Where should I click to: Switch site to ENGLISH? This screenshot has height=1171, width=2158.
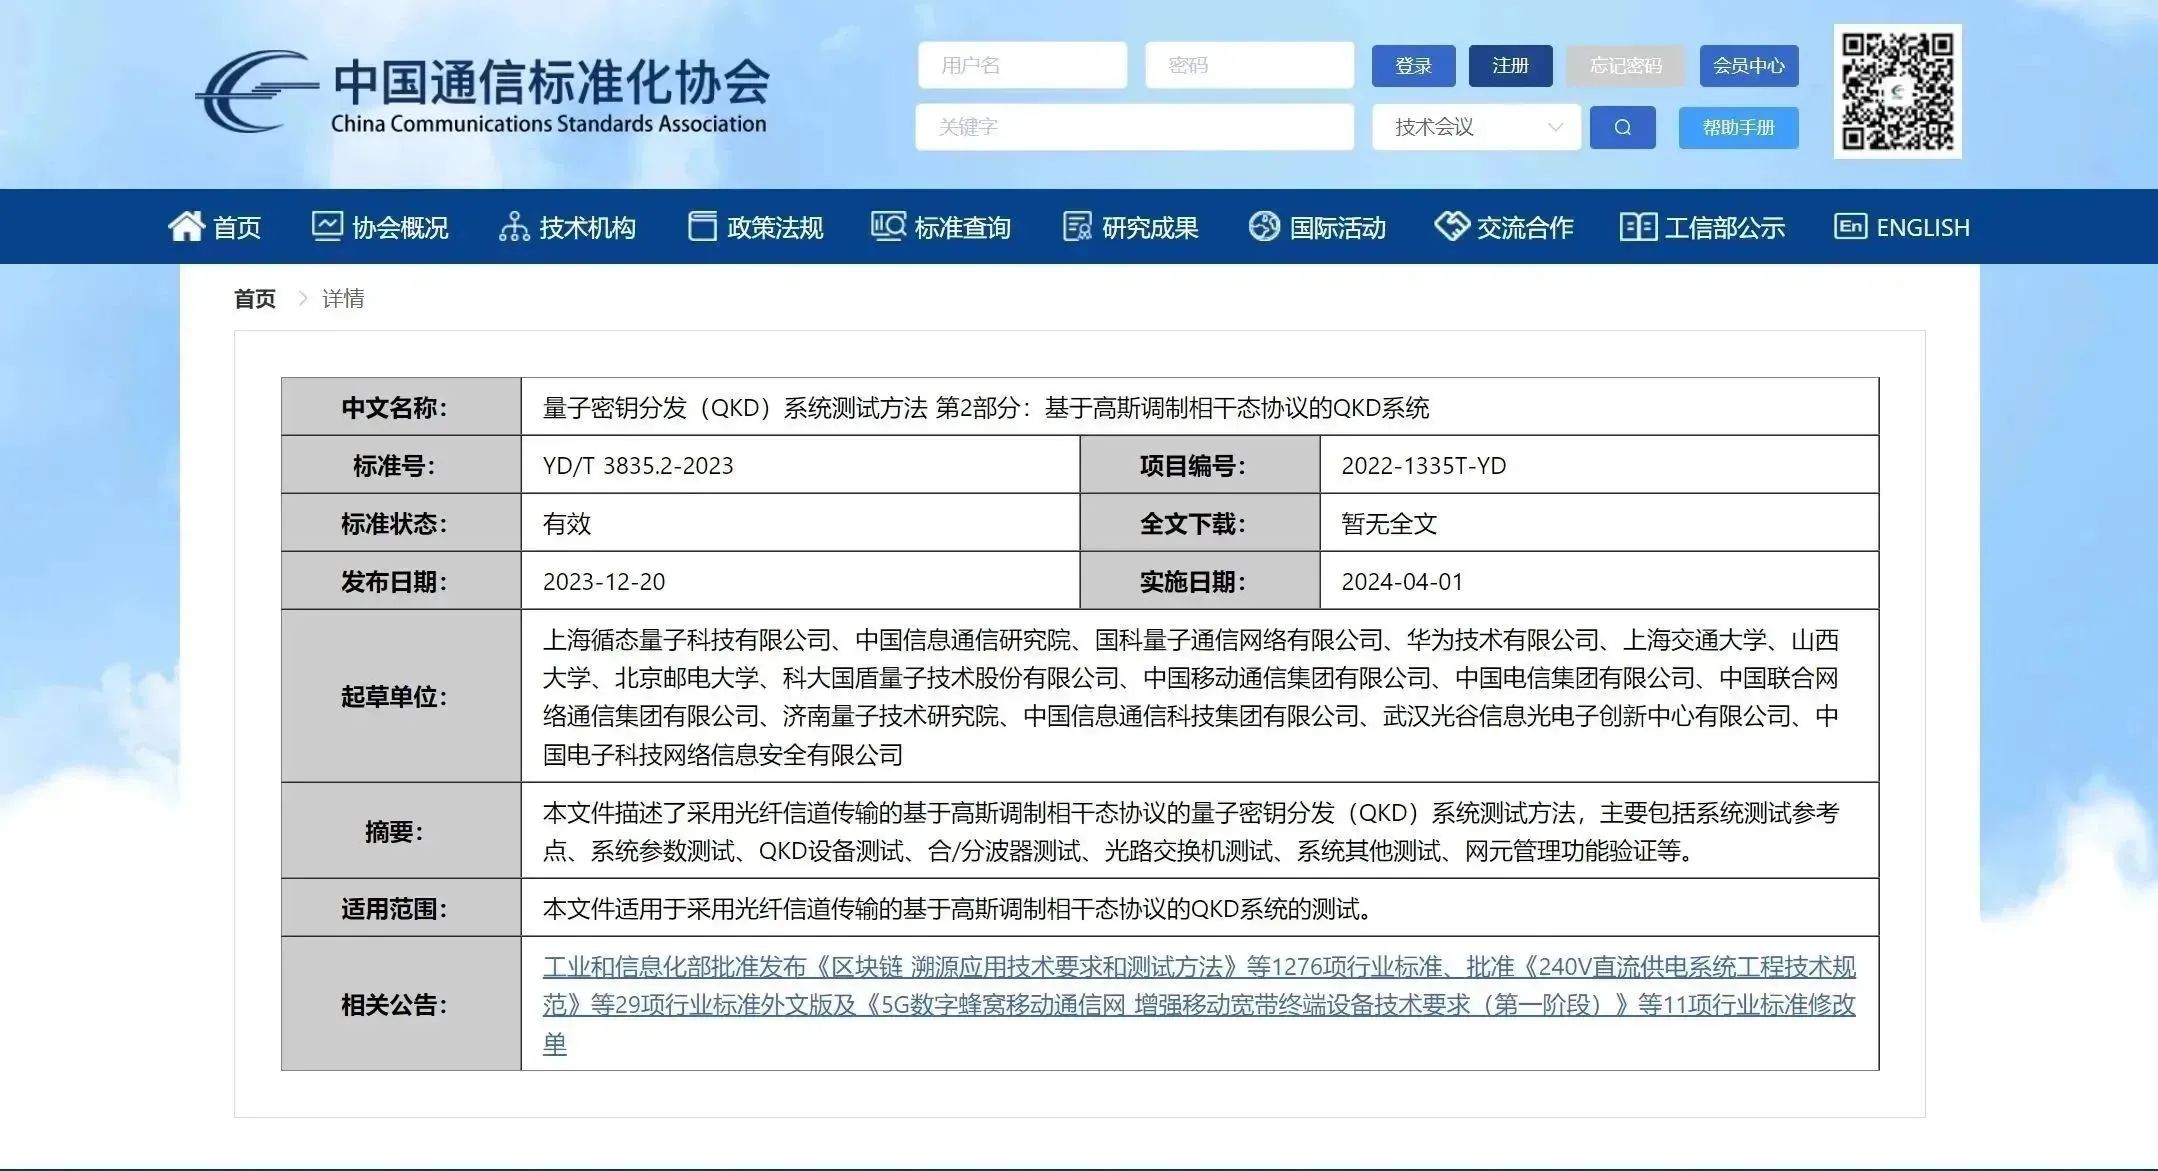click(1922, 228)
